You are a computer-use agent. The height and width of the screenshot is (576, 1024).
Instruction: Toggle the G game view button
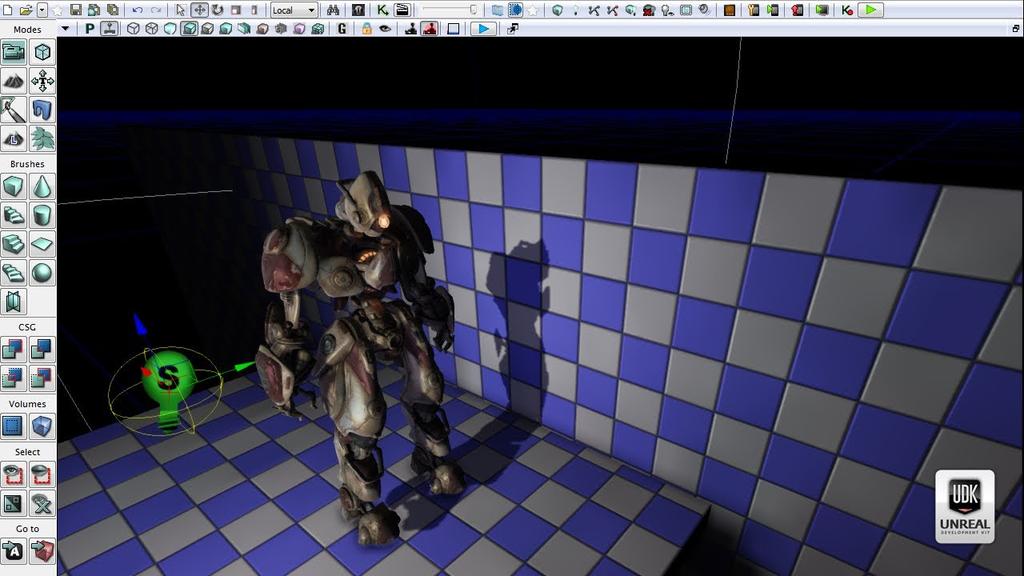(342, 29)
